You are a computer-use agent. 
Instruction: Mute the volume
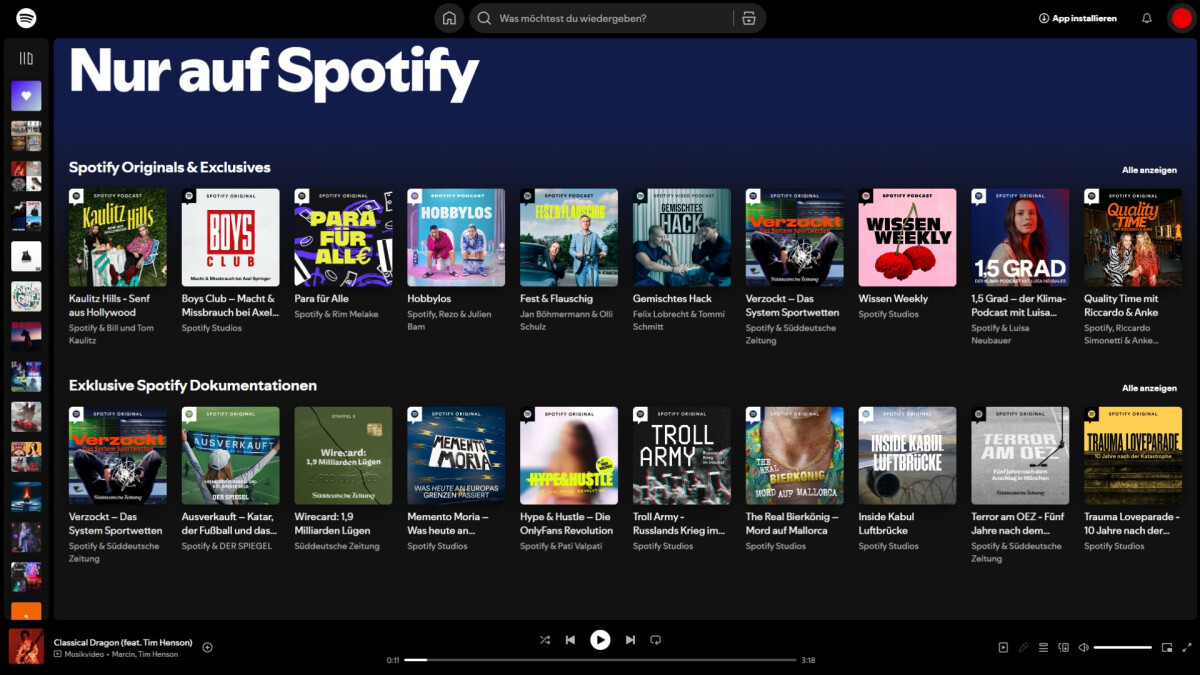tap(1082, 647)
